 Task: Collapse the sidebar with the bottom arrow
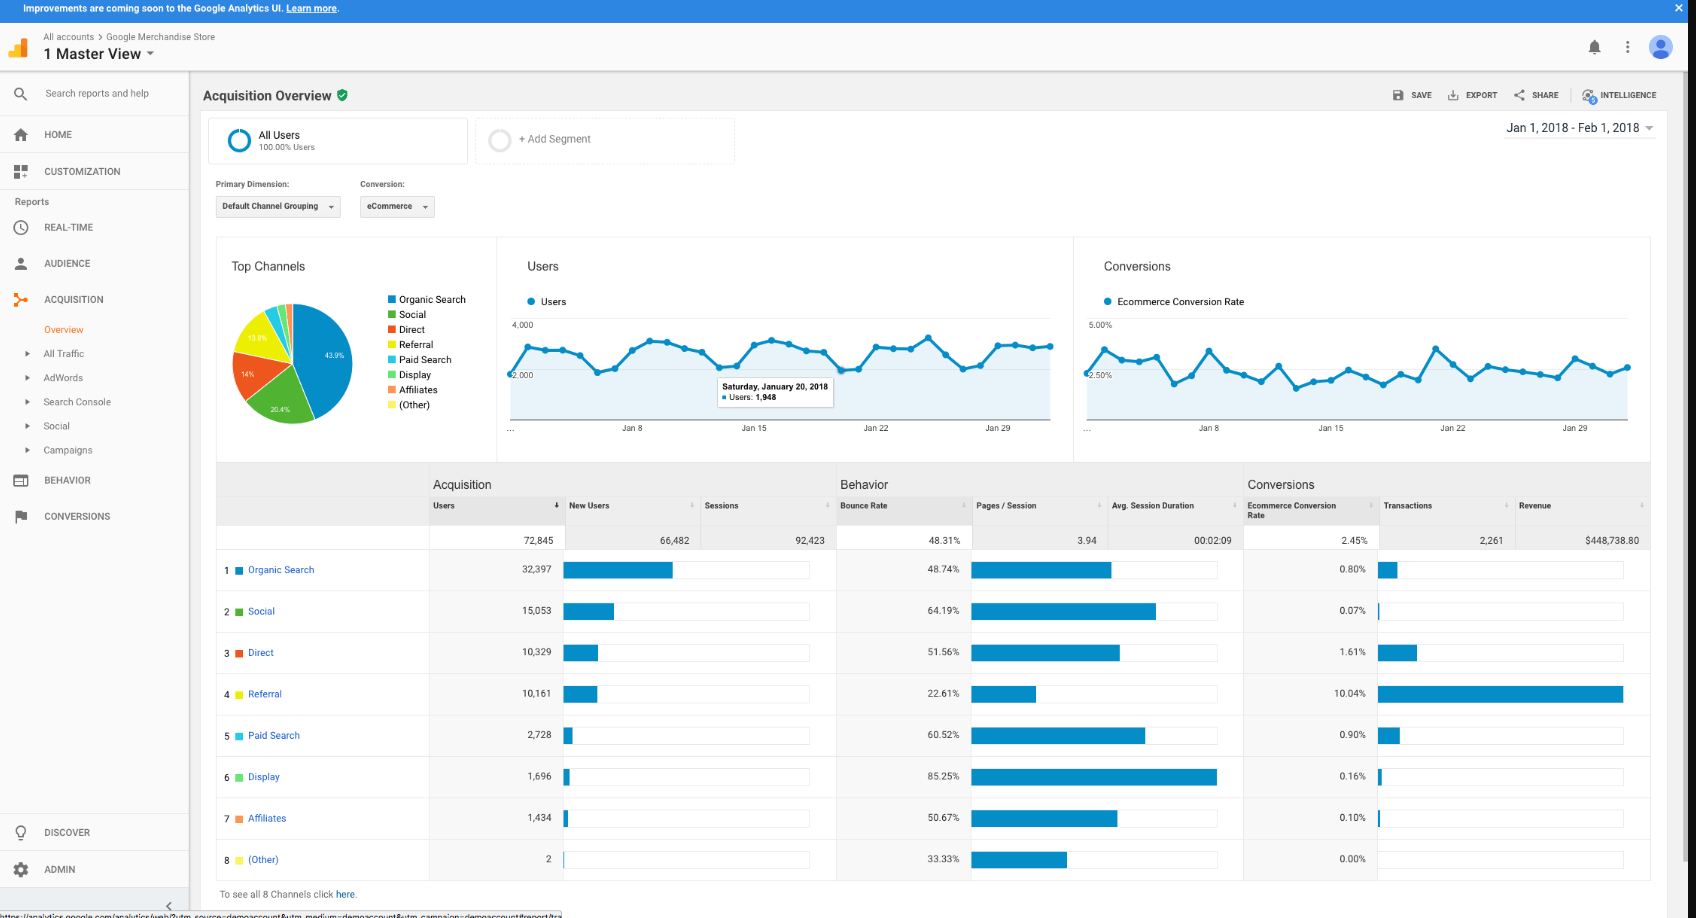click(169, 906)
